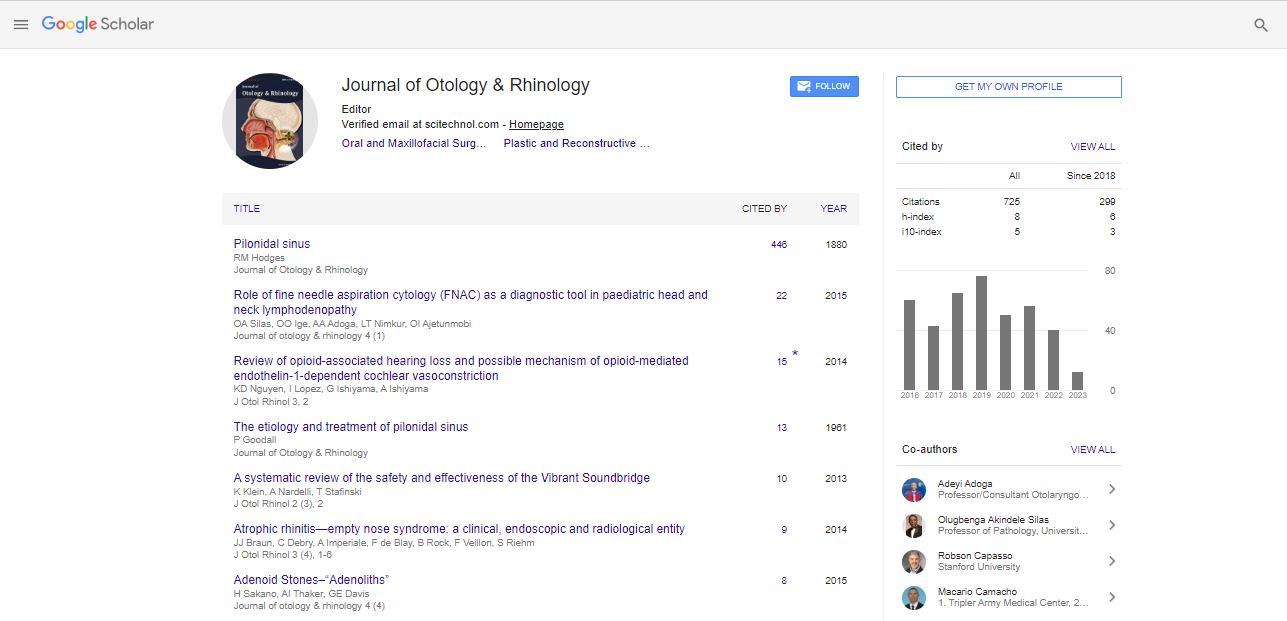View the 8 citations count

(x=784, y=581)
